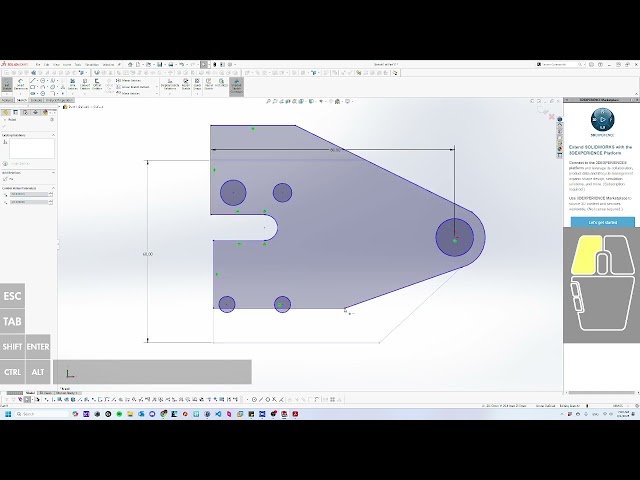Open Adobe Acrobat from the taskbar

click(295, 414)
